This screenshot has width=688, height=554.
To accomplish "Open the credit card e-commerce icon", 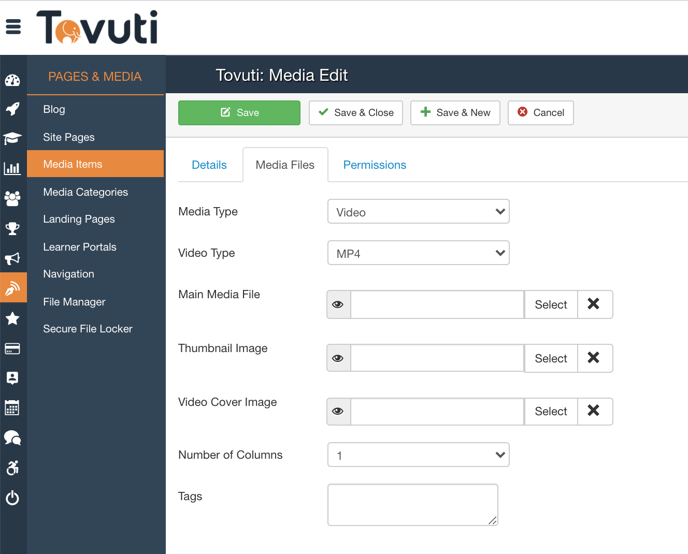I will click(12, 348).
